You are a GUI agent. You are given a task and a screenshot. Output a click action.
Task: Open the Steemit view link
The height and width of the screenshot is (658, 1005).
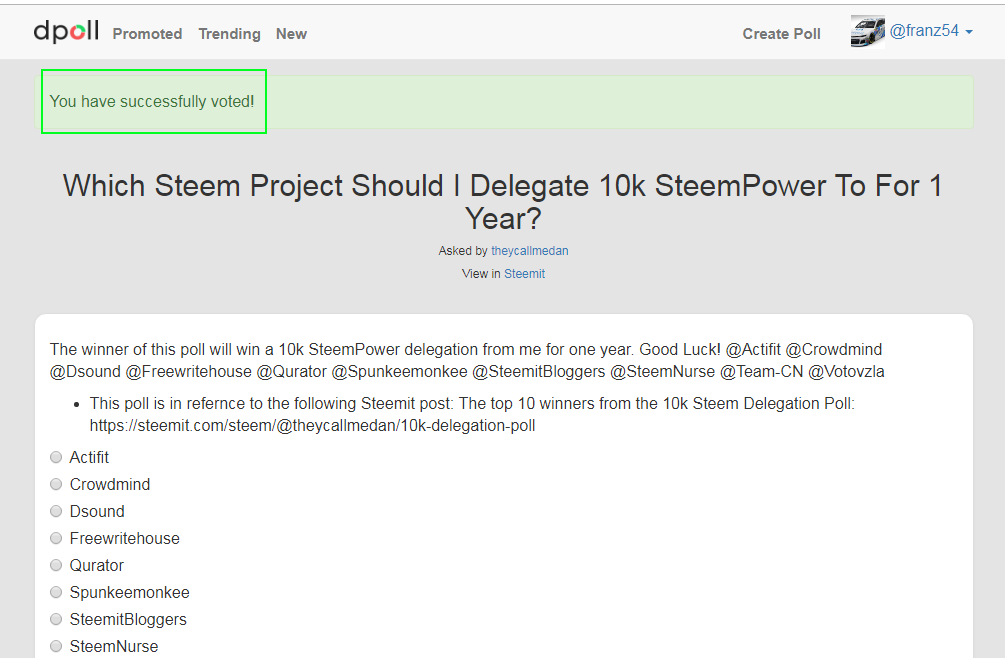pos(524,274)
